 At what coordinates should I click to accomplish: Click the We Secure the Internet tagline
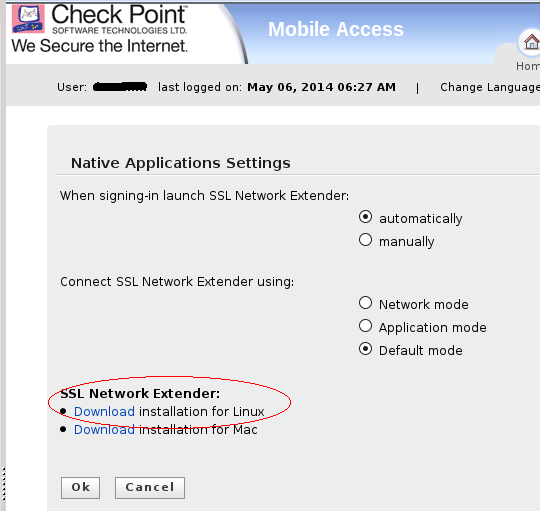coord(100,46)
